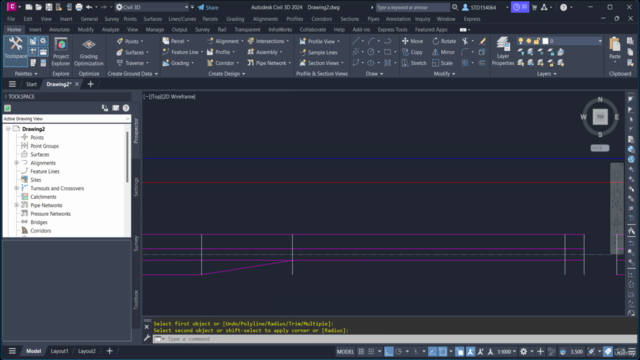
Task: Click the Plot printer icon
Action: coord(79,7)
